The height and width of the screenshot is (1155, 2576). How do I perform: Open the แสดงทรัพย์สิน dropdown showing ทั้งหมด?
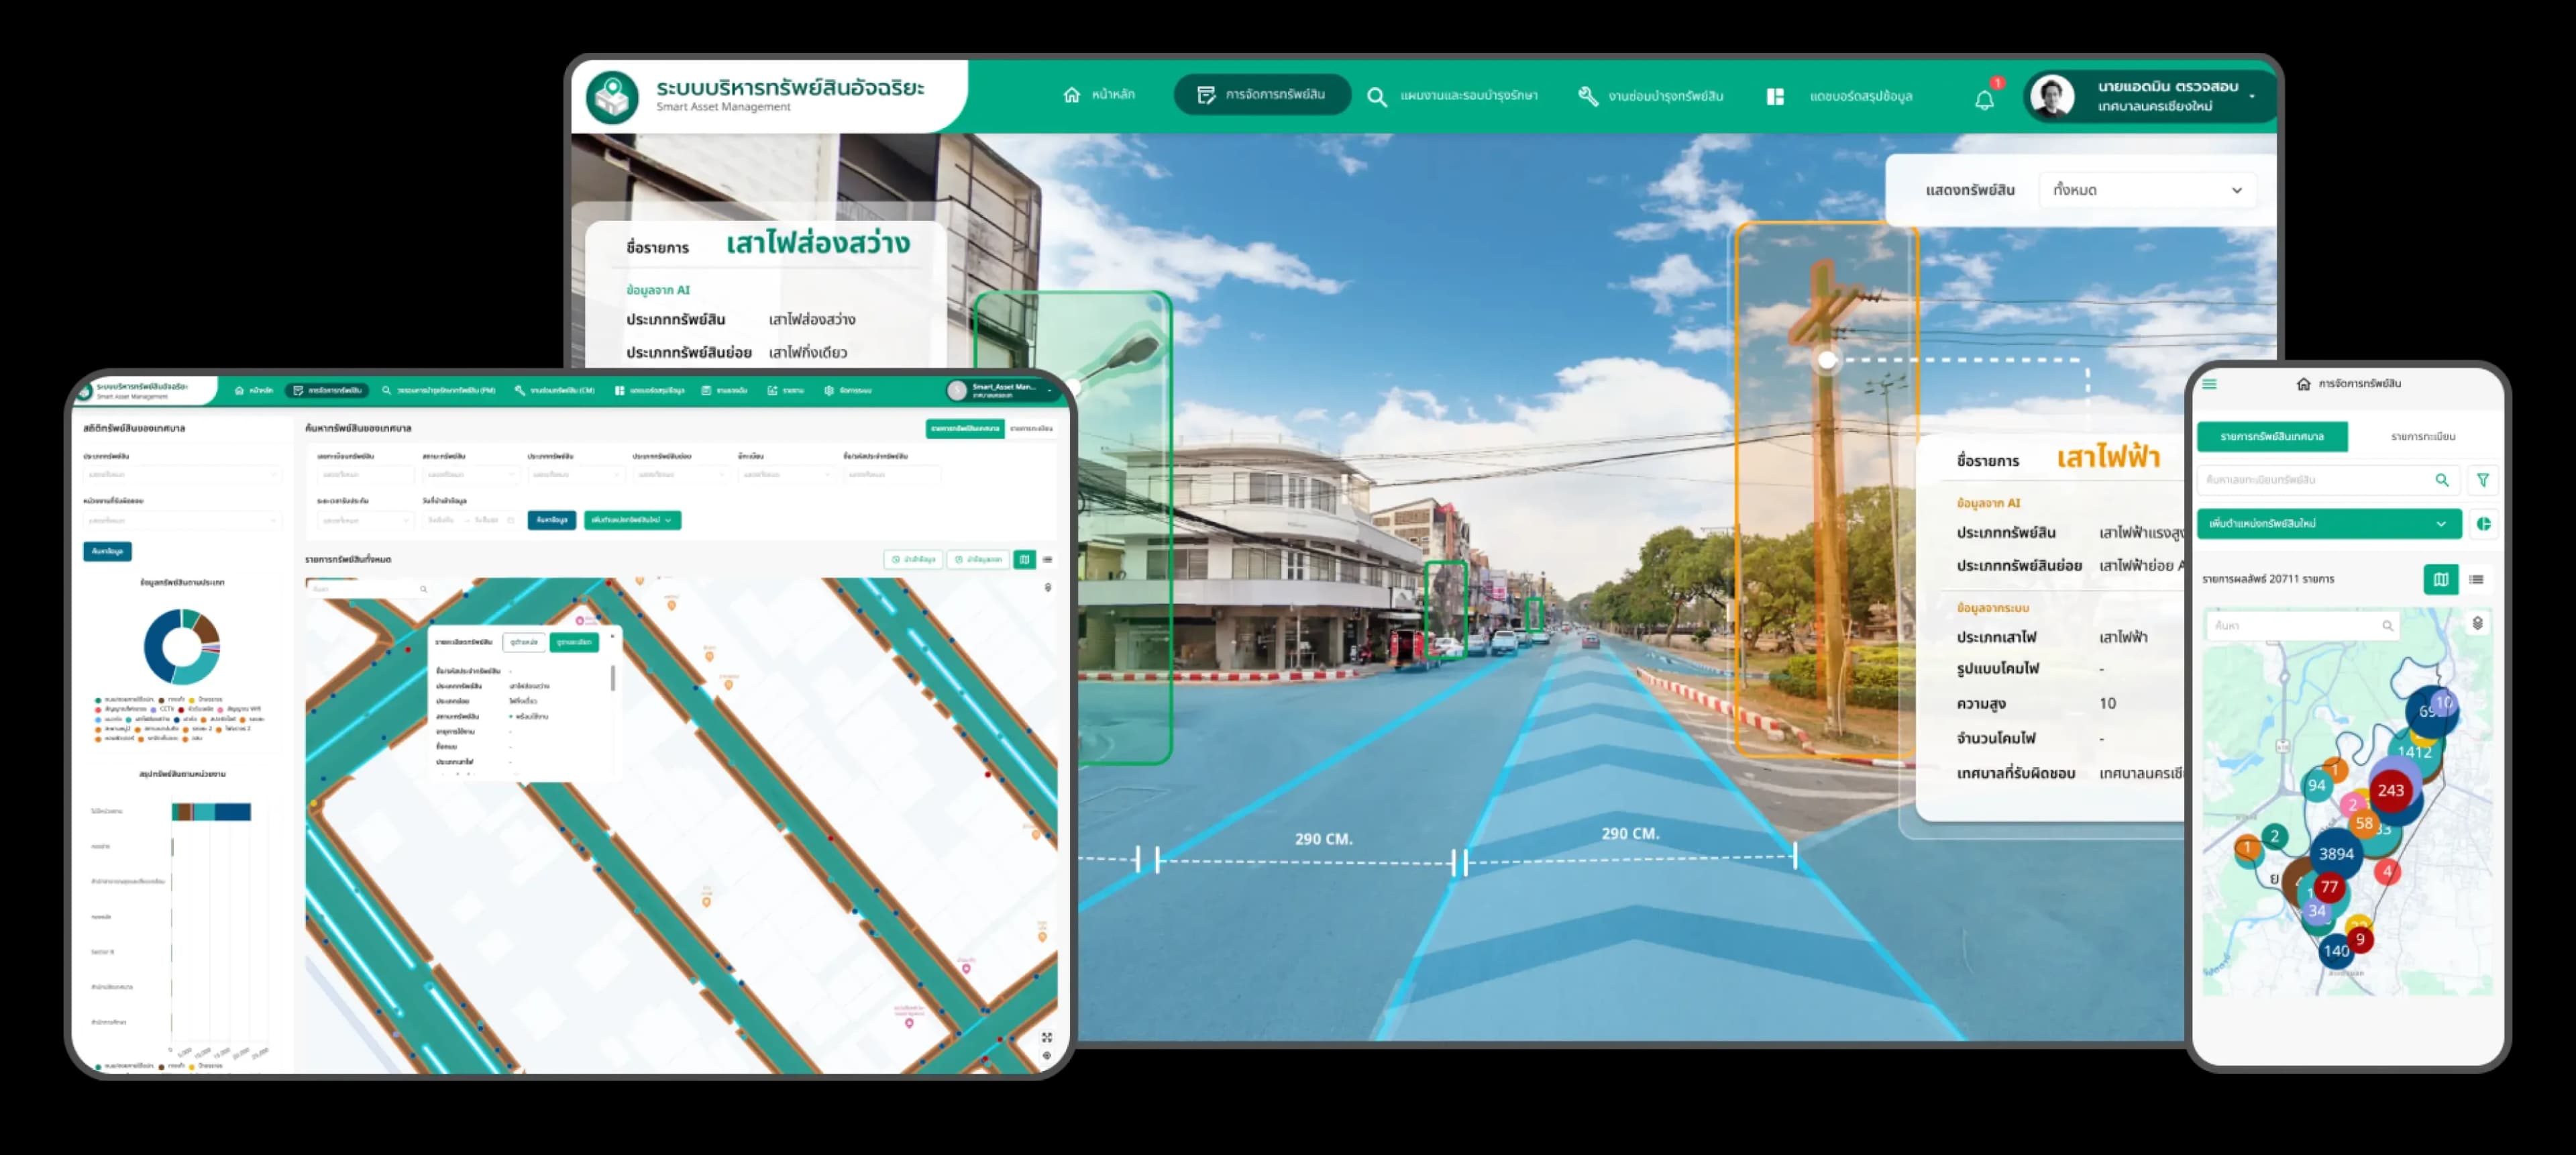pyautogui.click(x=2147, y=190)
